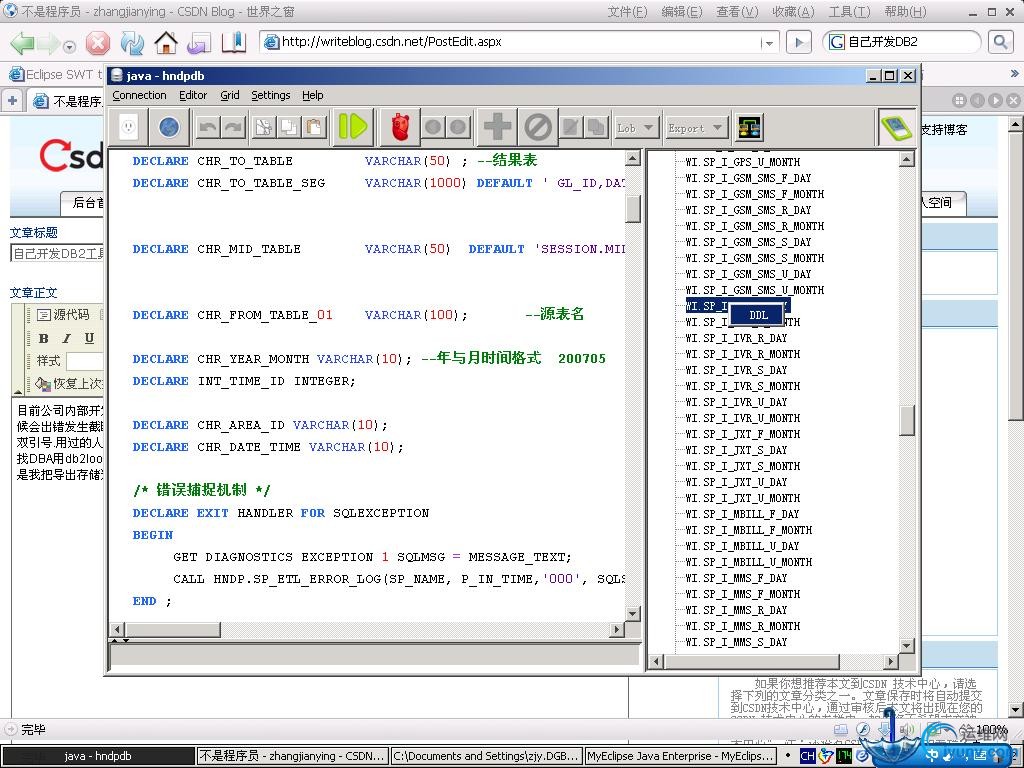The height and width of the screenshot is (768, 1024).
Task: Click the second gray circle icon
Action: click(x=458, y=127)
